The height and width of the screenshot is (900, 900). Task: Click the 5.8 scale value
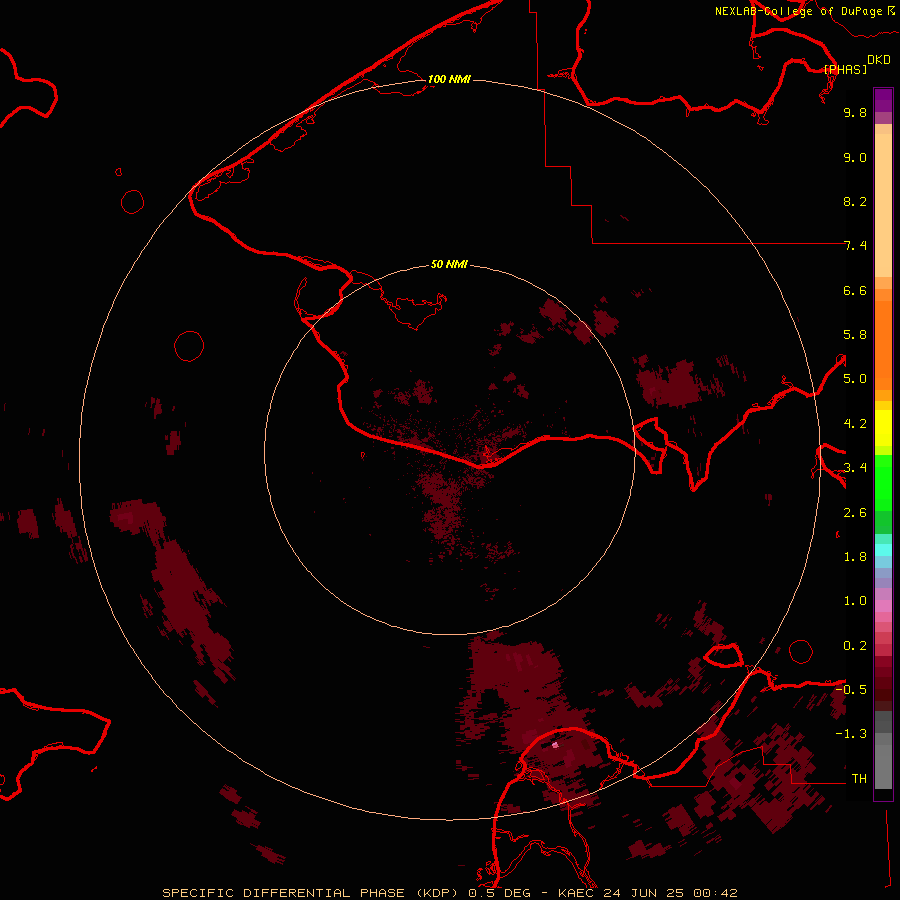pos(855,335)
